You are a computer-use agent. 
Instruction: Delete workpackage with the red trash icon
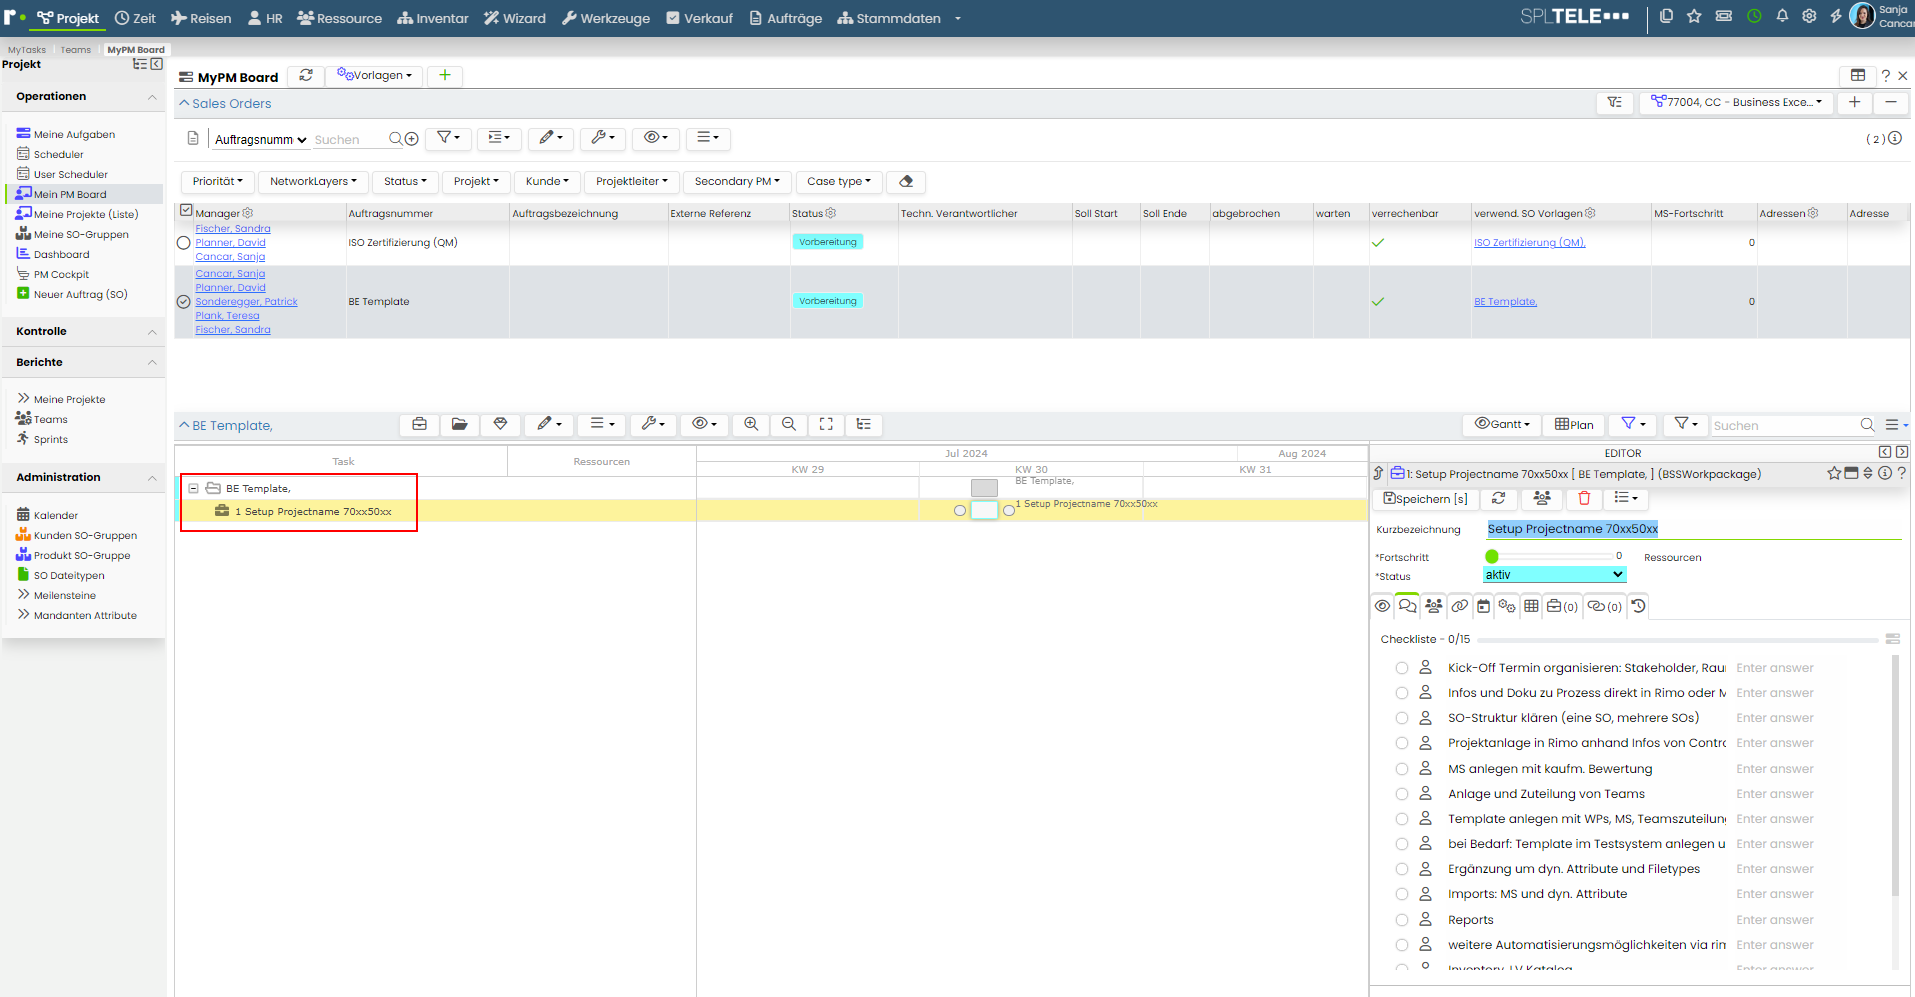tap(1584, 498)
